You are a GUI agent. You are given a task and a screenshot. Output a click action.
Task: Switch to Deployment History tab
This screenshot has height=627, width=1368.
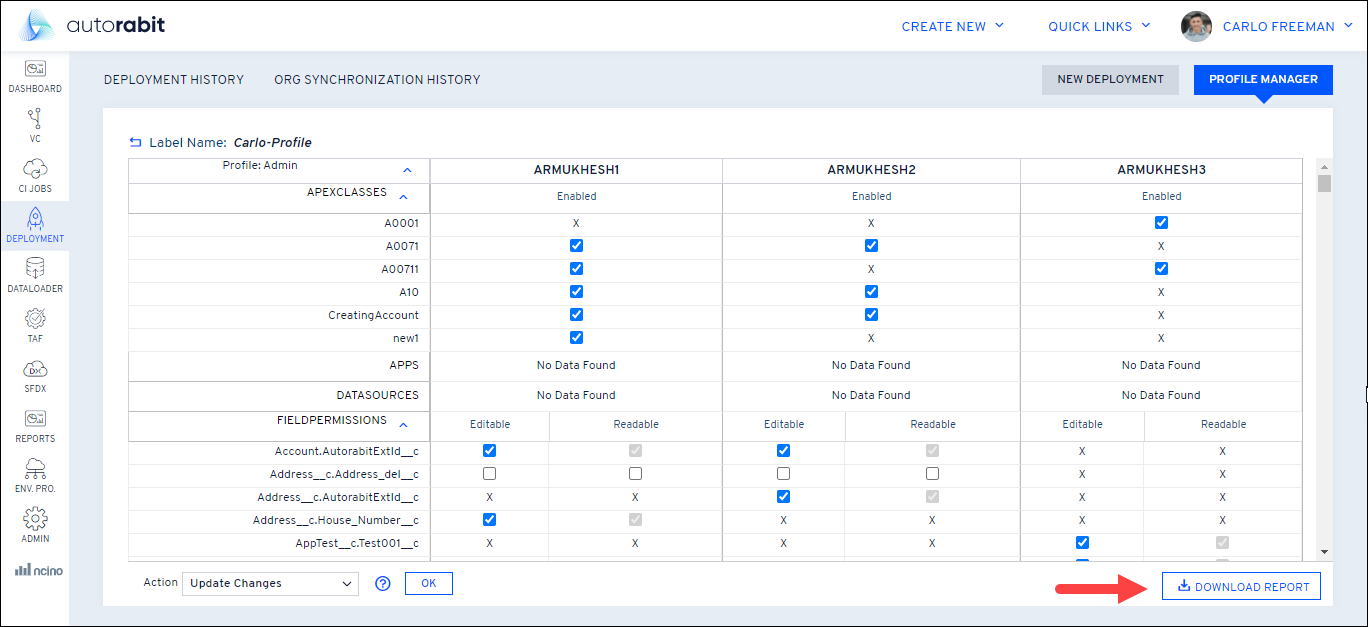[174, 80]
